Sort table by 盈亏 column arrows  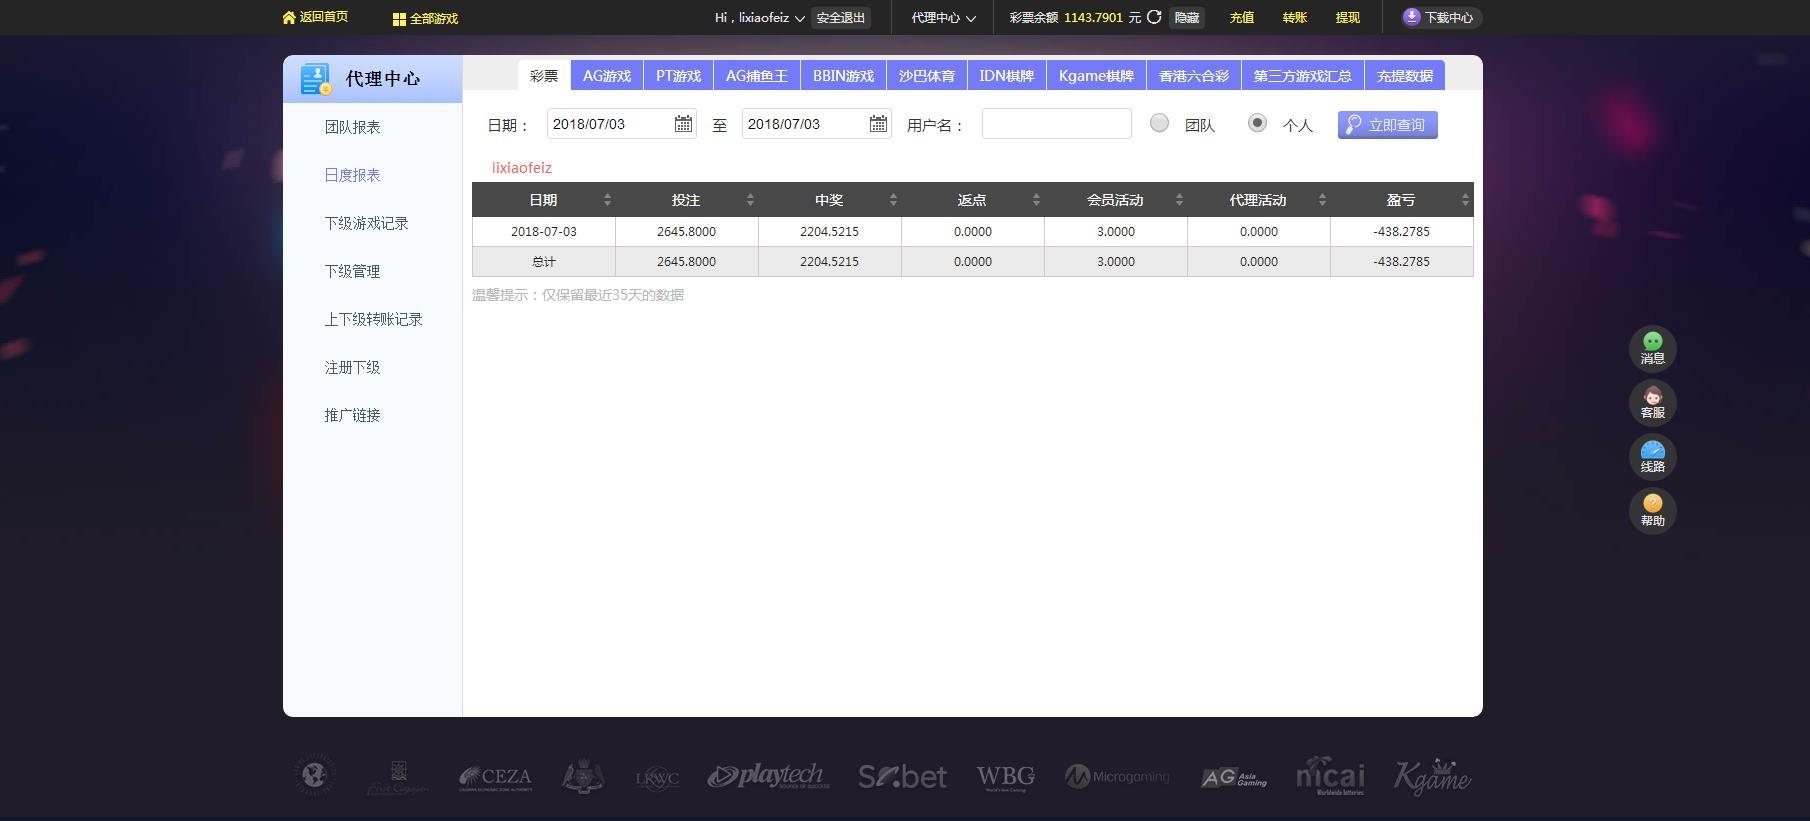click(x=1465, y=200)
